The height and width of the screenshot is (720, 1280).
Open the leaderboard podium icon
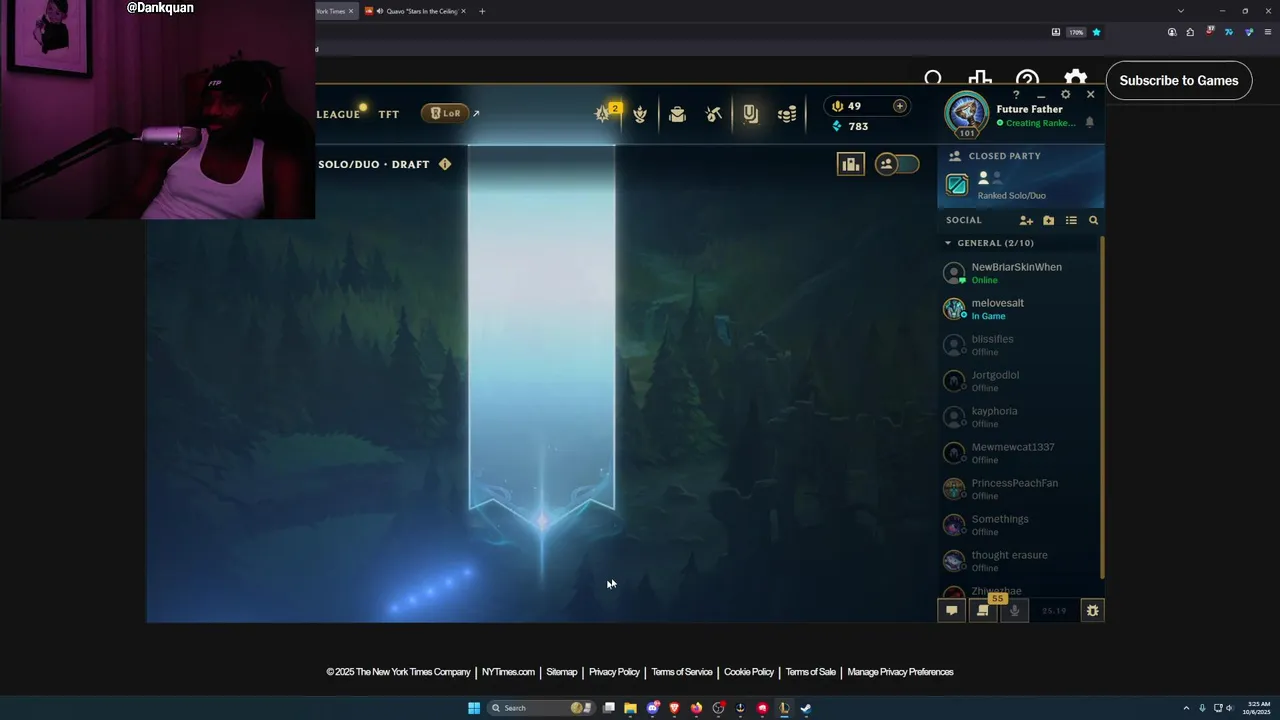(x=851, y=165)
